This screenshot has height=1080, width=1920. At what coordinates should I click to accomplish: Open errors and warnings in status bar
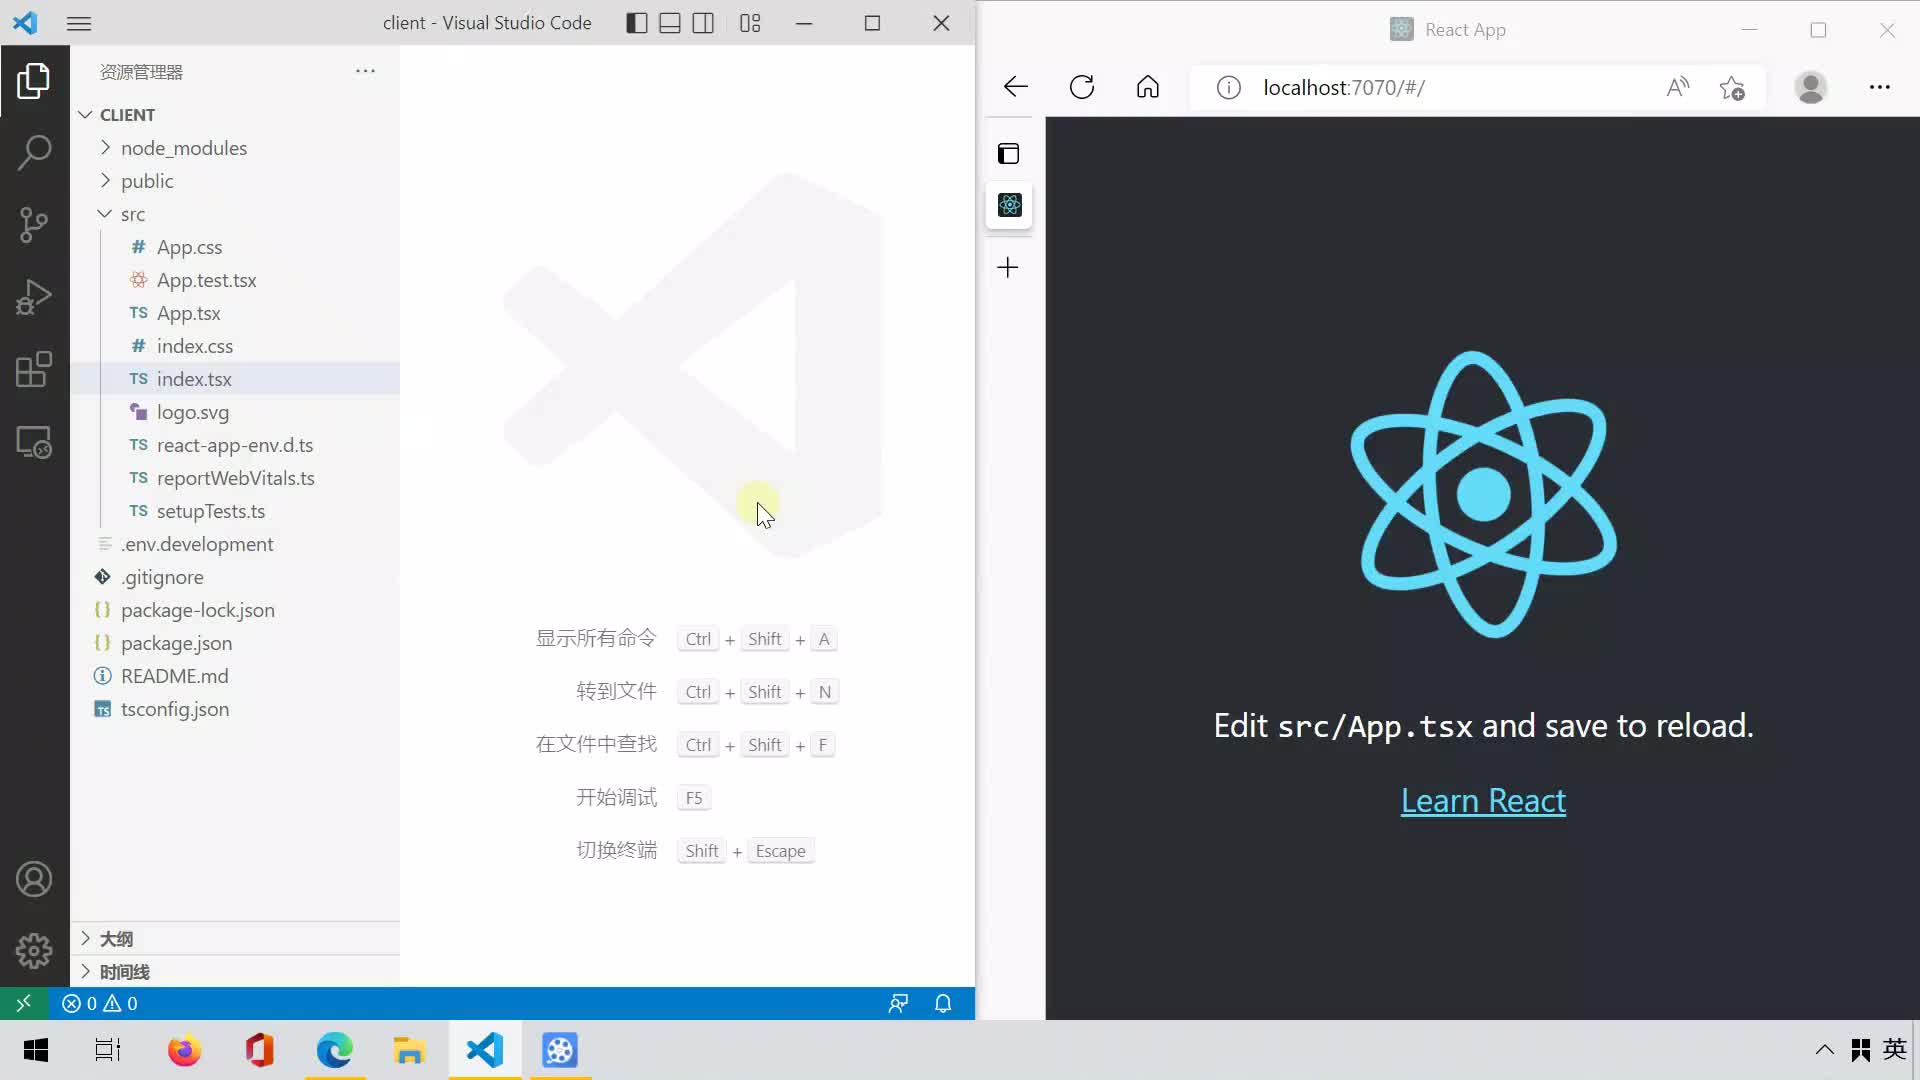[x=100, y=1003]
